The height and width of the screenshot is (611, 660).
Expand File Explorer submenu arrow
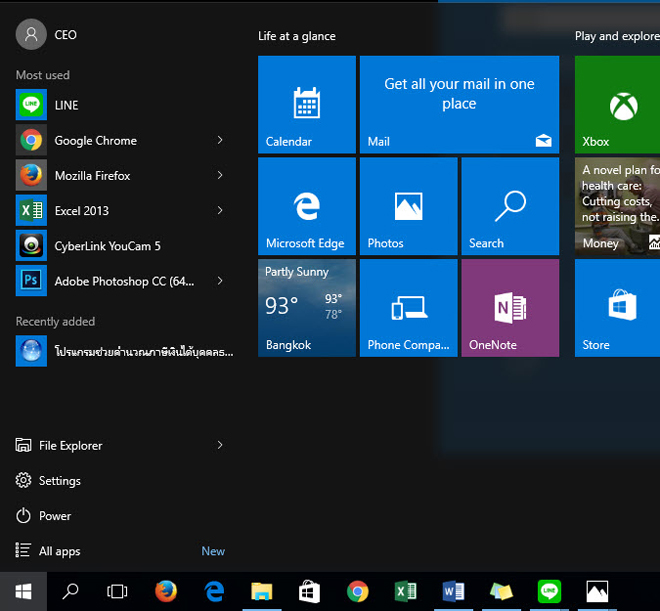(x=220, y=445)
